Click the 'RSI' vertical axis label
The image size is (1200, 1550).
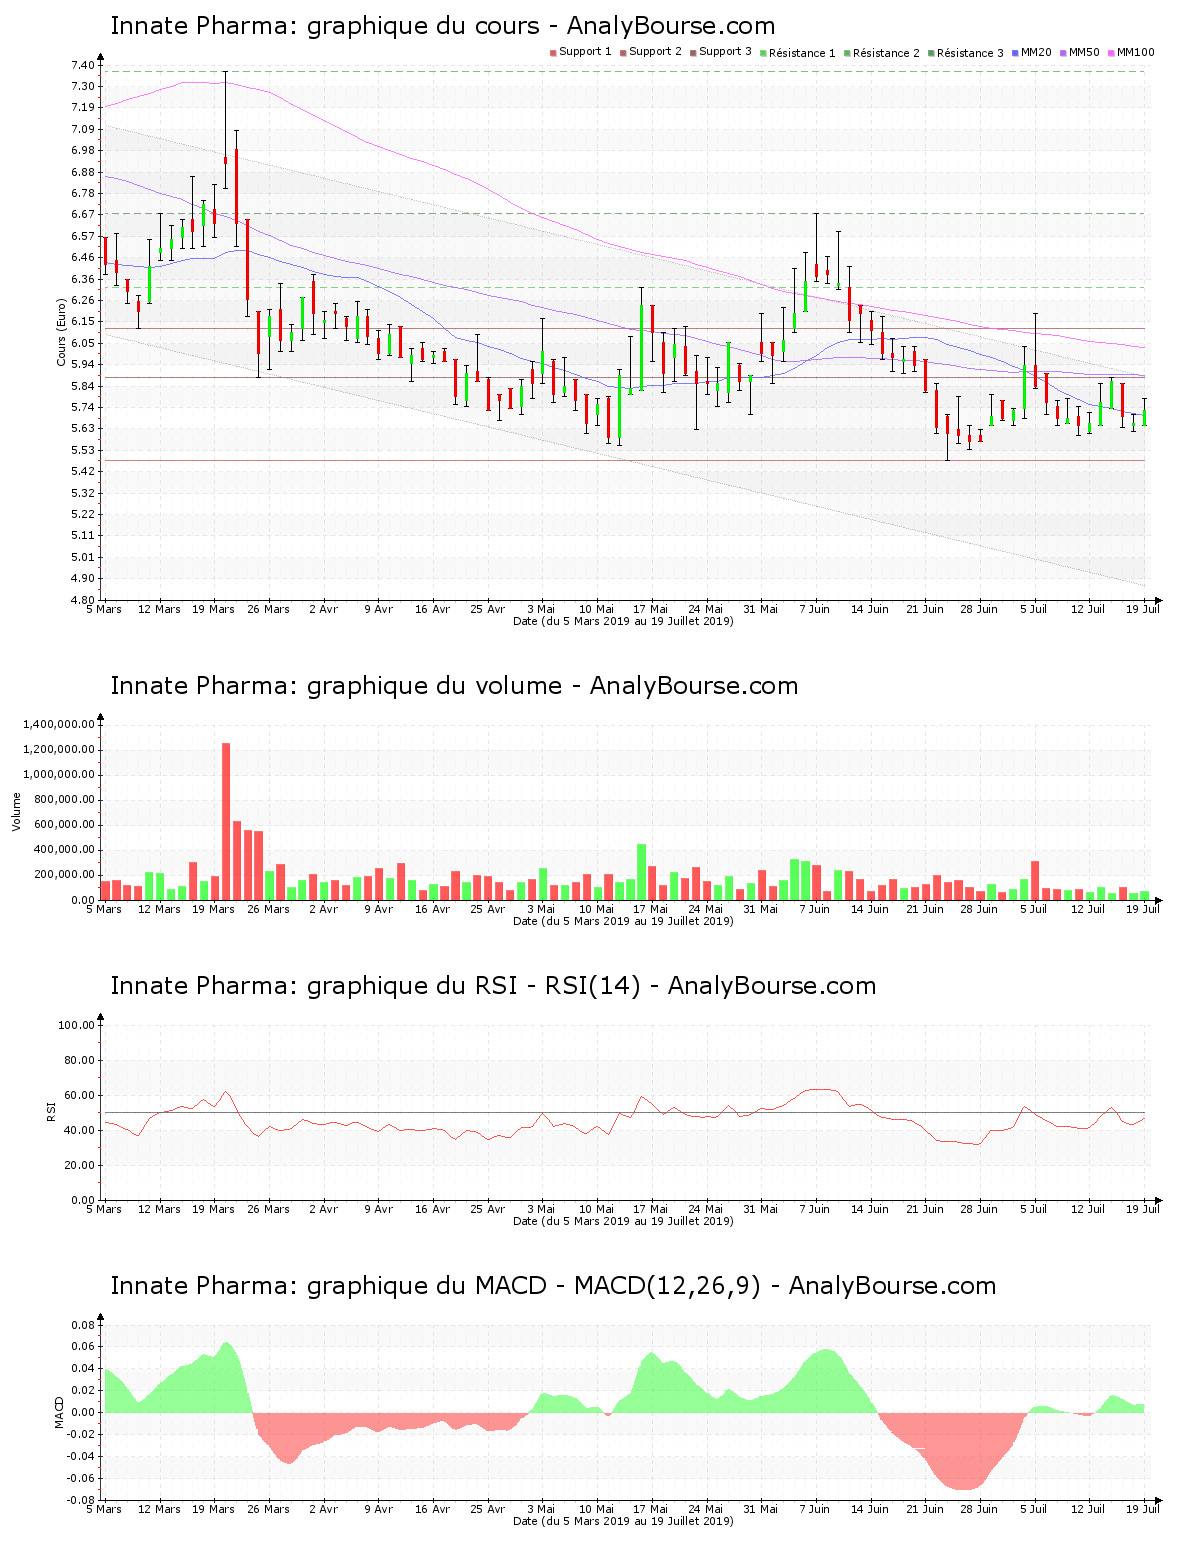coord(52,1111)
